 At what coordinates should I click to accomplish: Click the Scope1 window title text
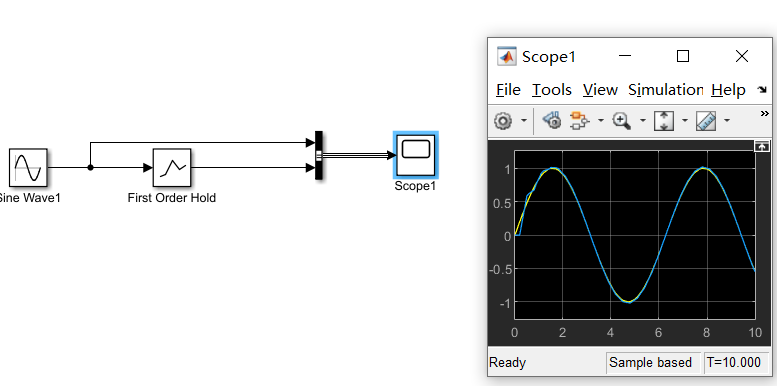[x=549, y=56]
